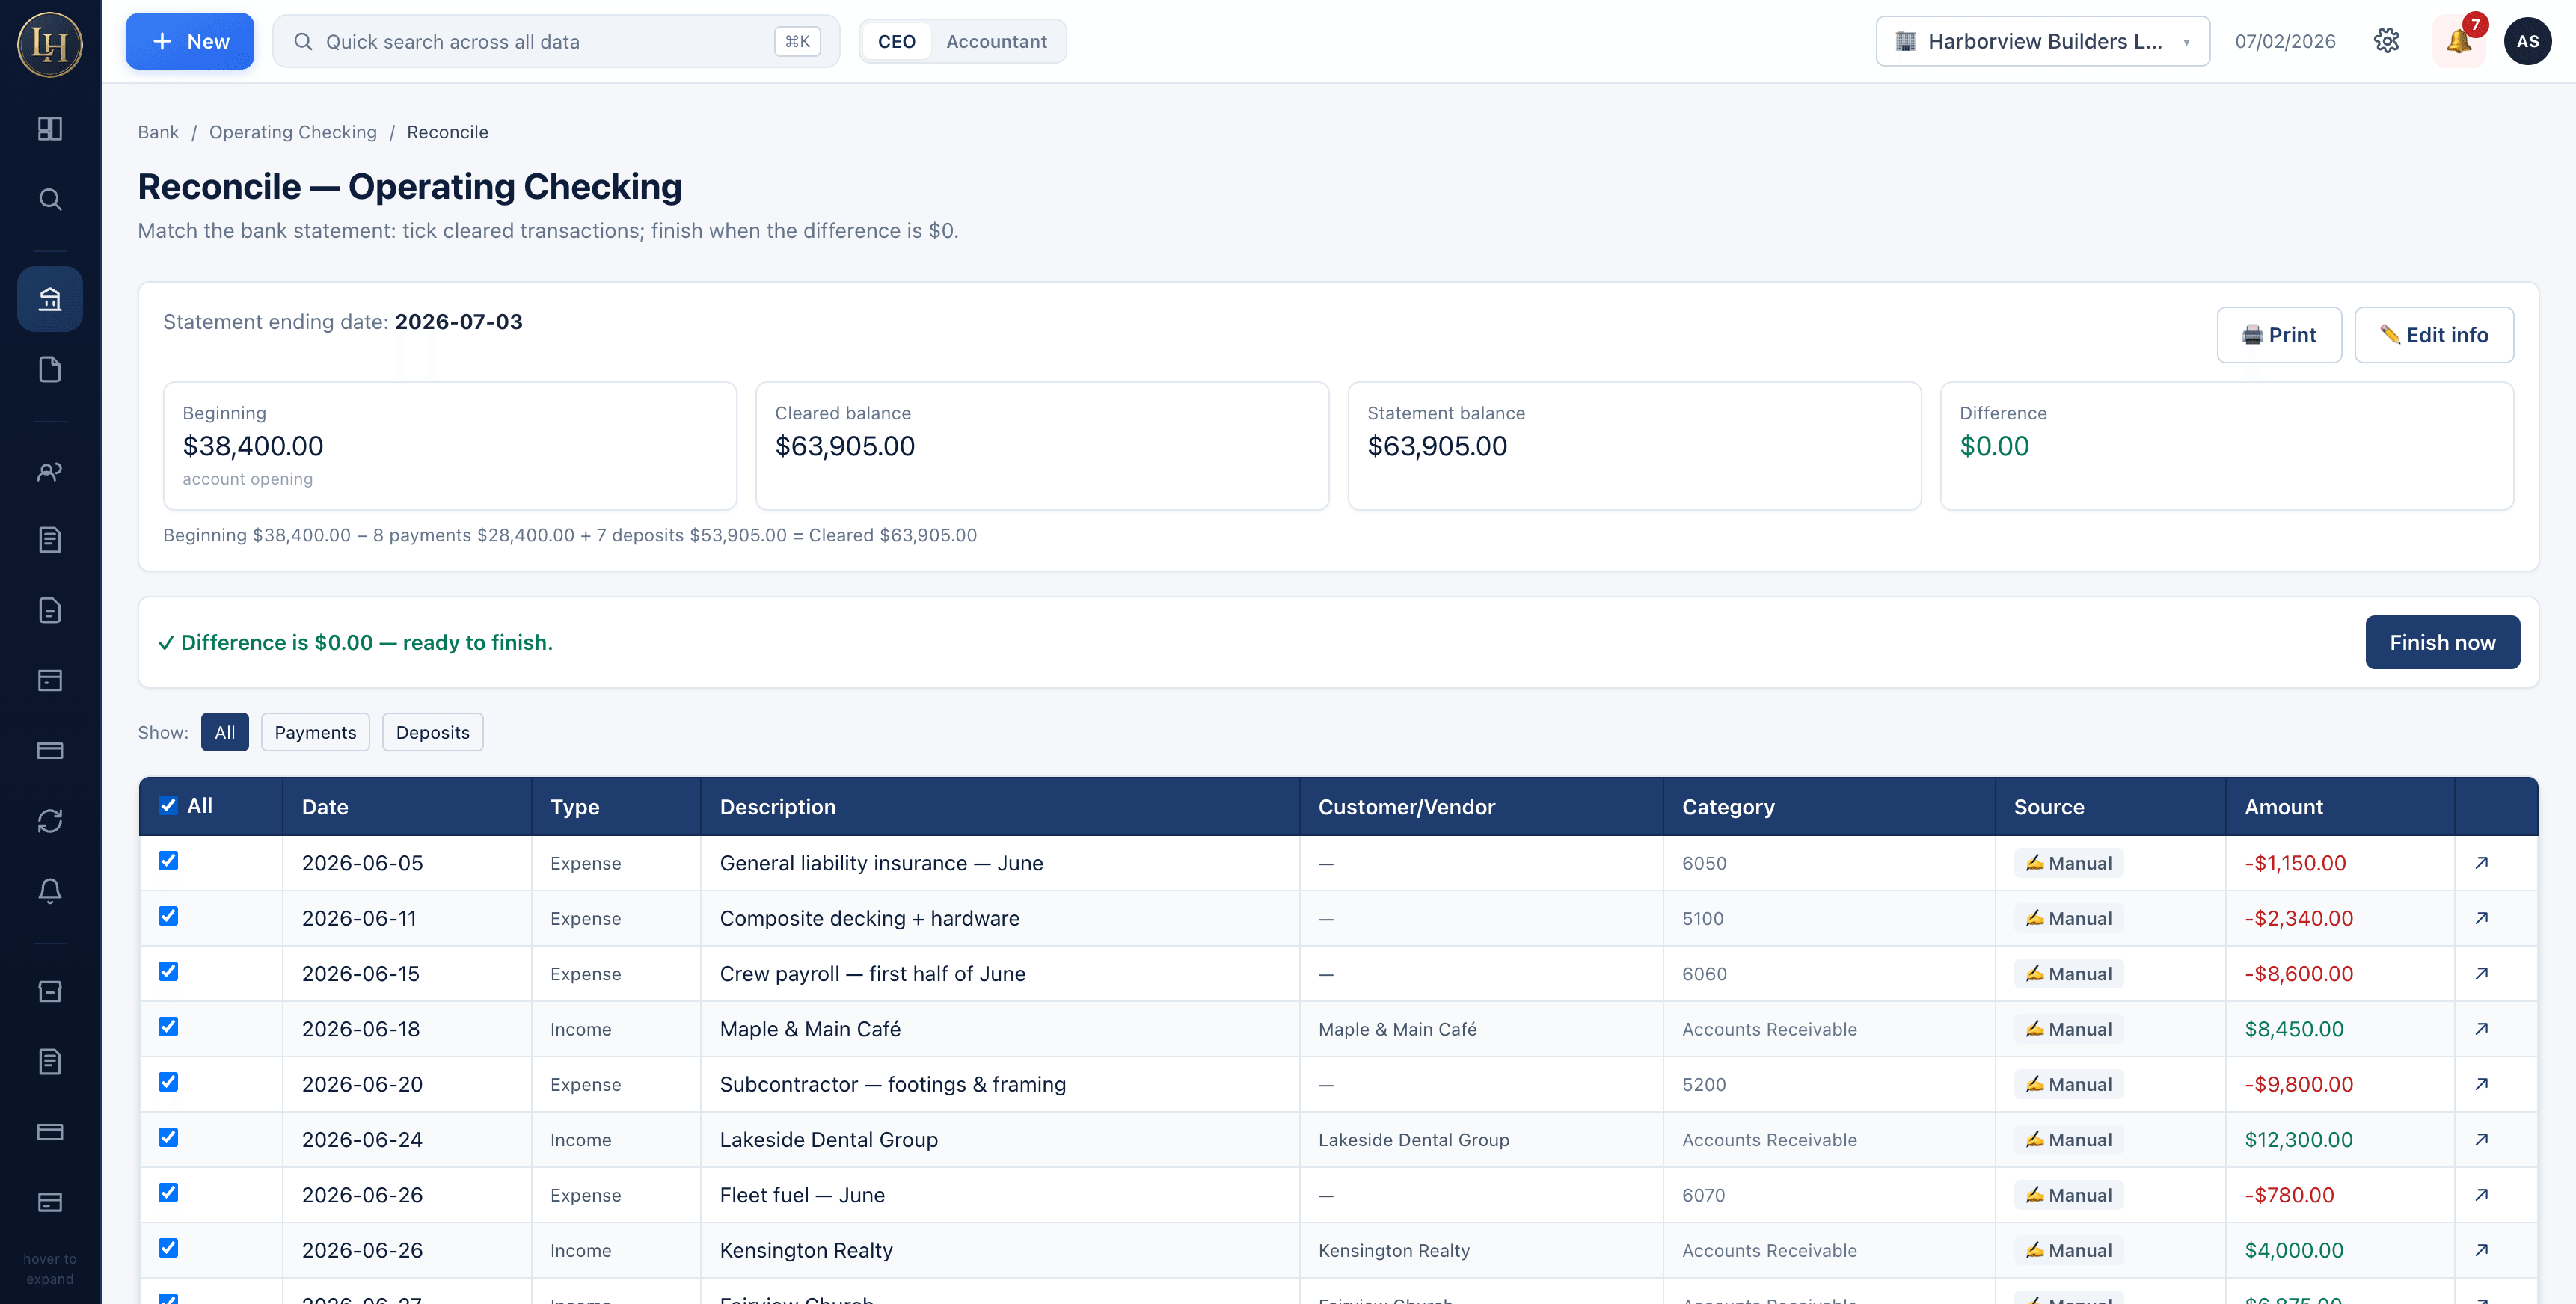Screen dimensions: 2576x1304
Task: Open Harborview Builders company dropdown
Action: (2042, 41)
